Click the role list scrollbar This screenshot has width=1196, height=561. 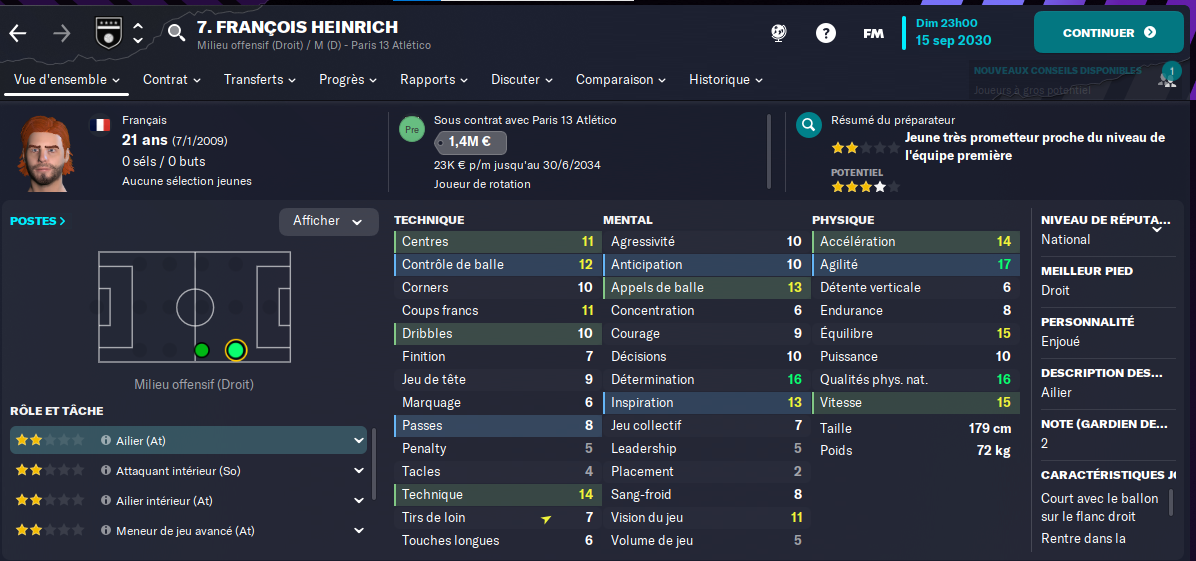point(374,463)
